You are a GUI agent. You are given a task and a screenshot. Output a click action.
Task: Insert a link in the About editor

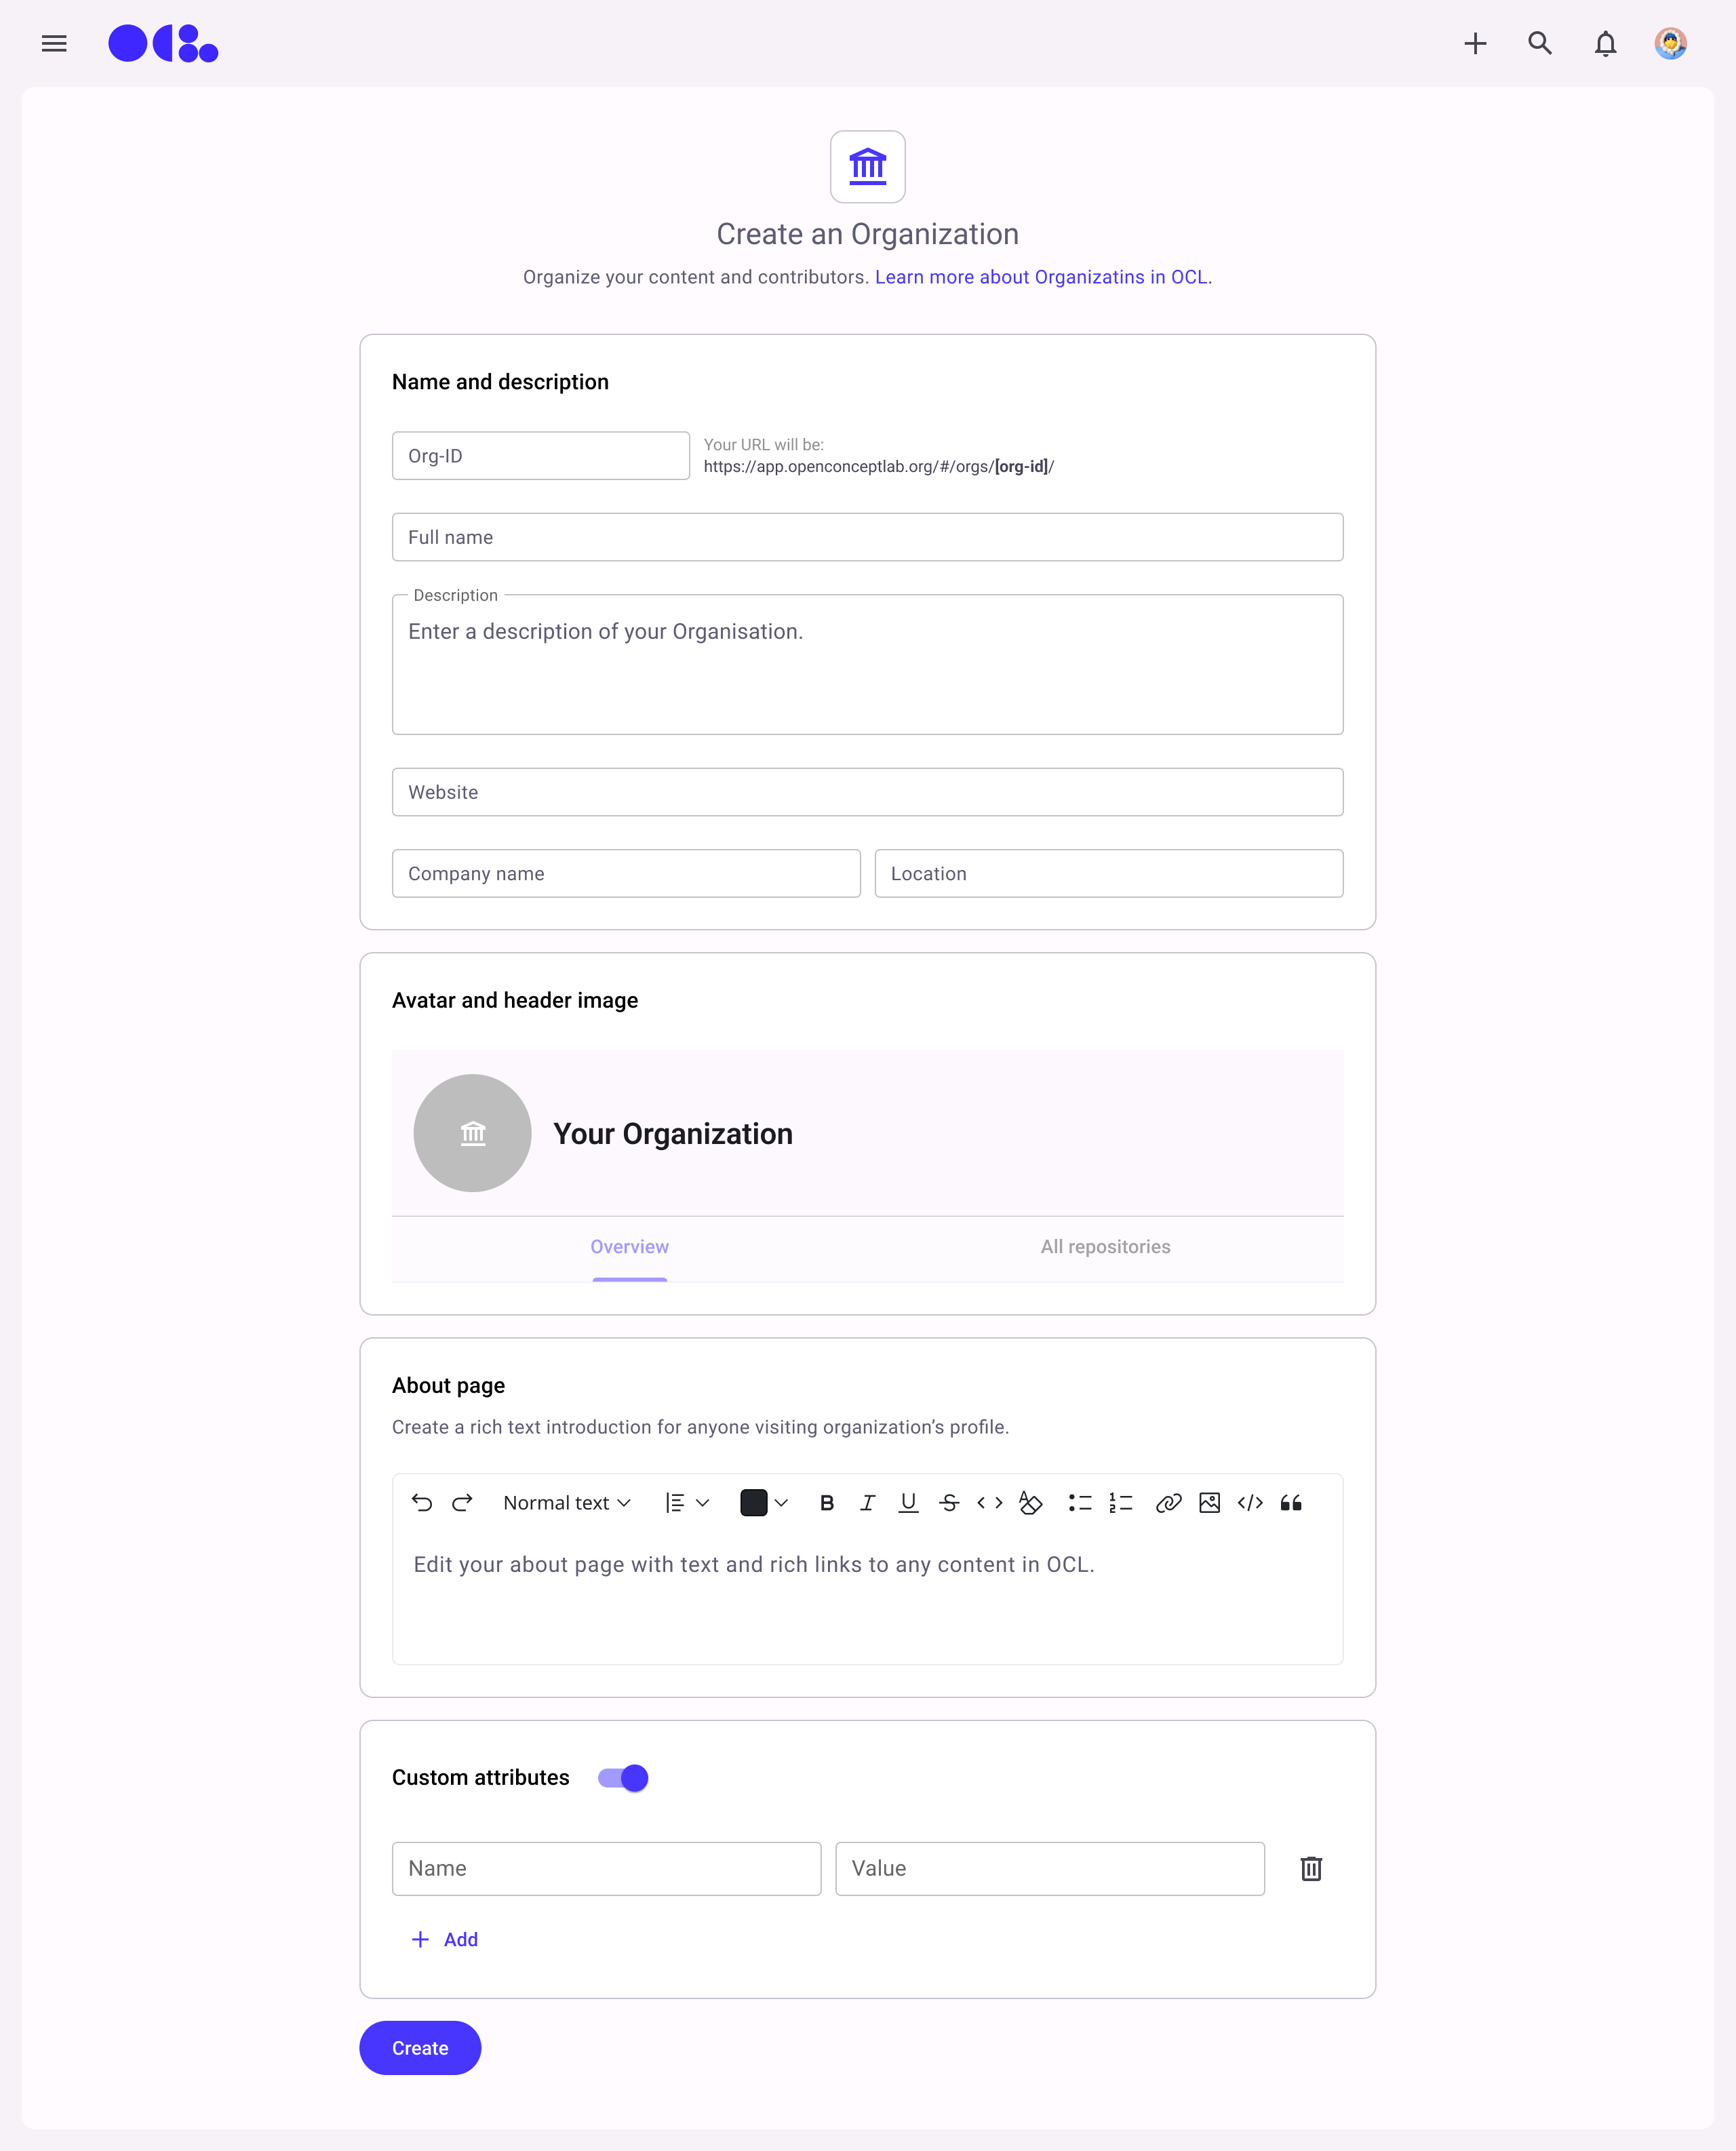tap(1168, 1503)
